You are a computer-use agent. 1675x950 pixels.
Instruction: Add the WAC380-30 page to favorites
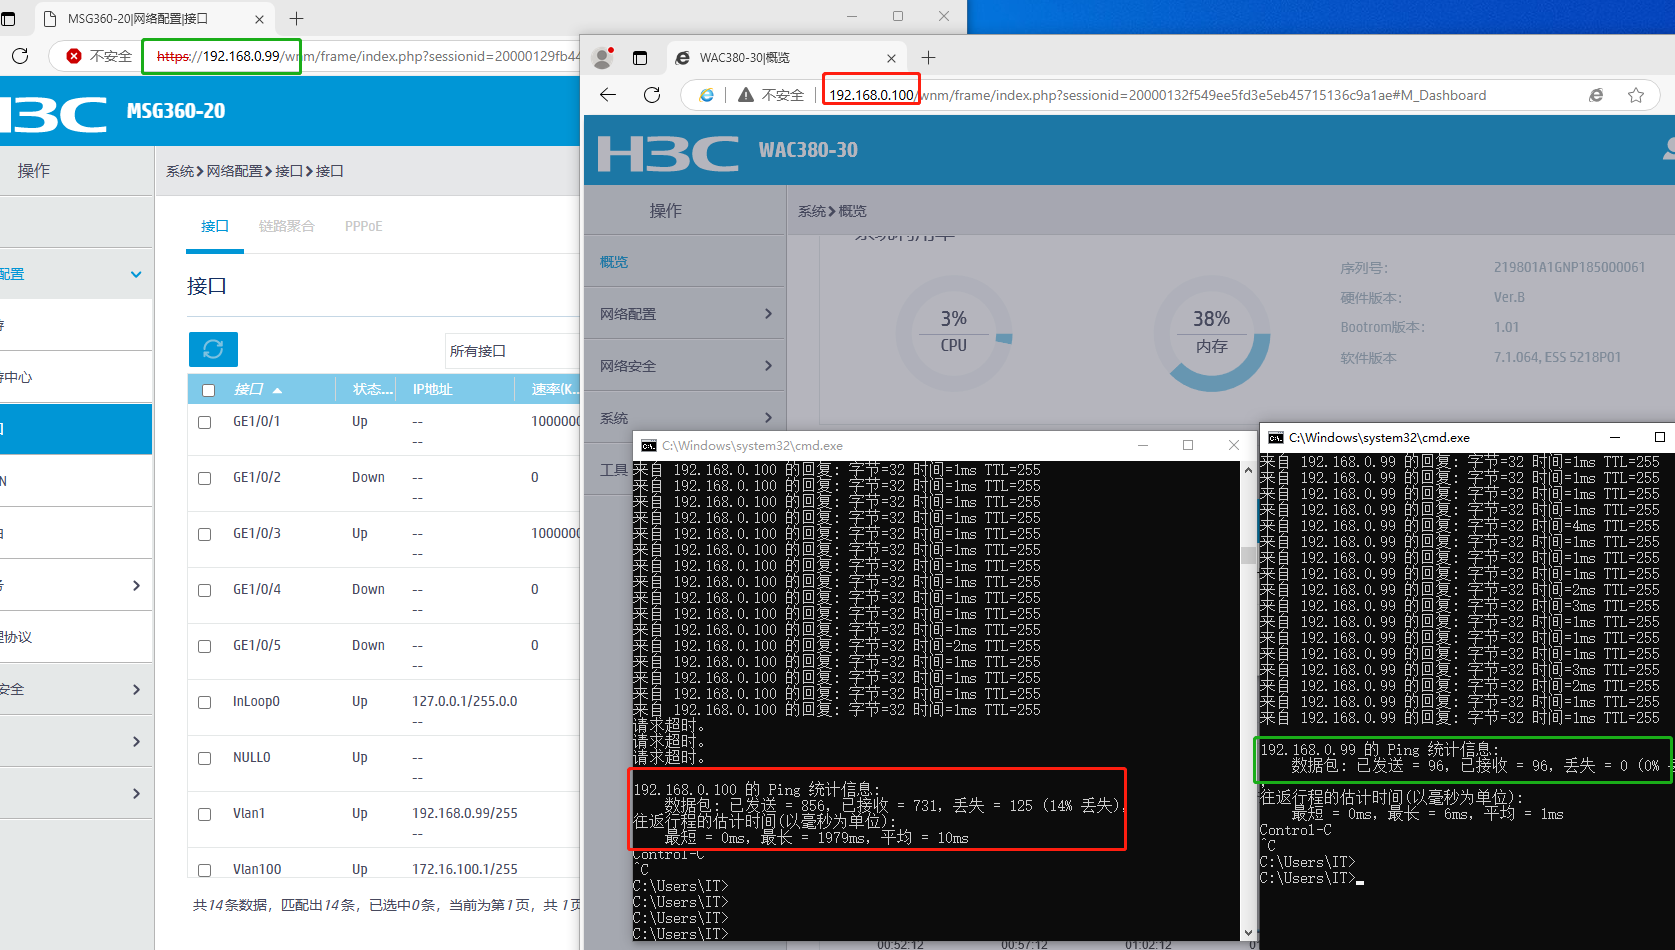coord(1636,95)
